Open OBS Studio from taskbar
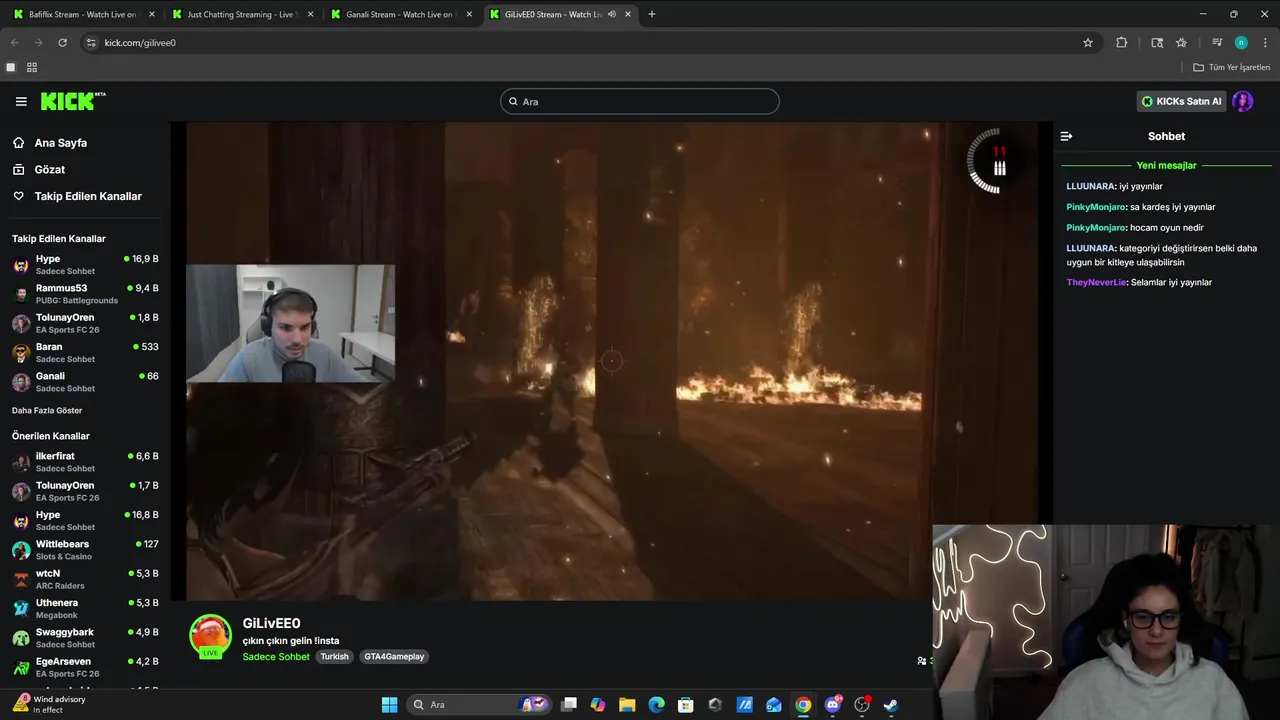1280x720 pixels. click(862, 705)
